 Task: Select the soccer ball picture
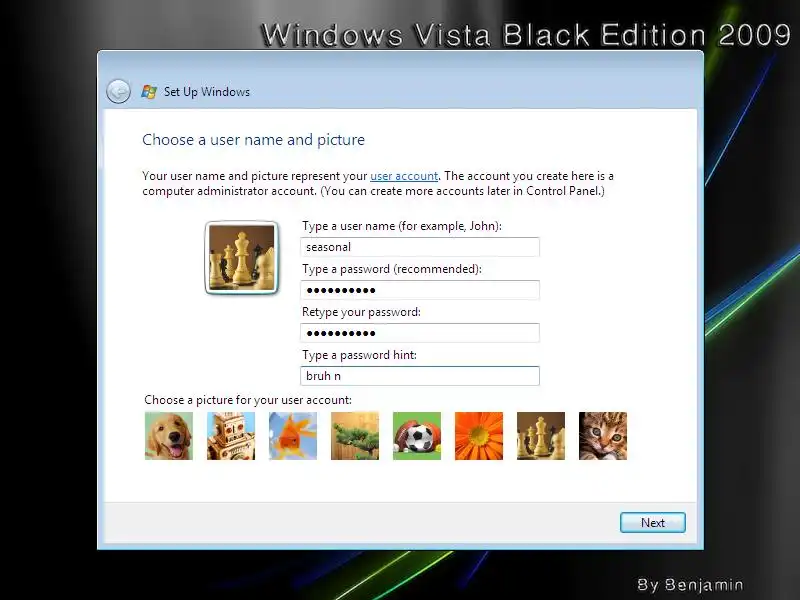click(x=417, y=436)
